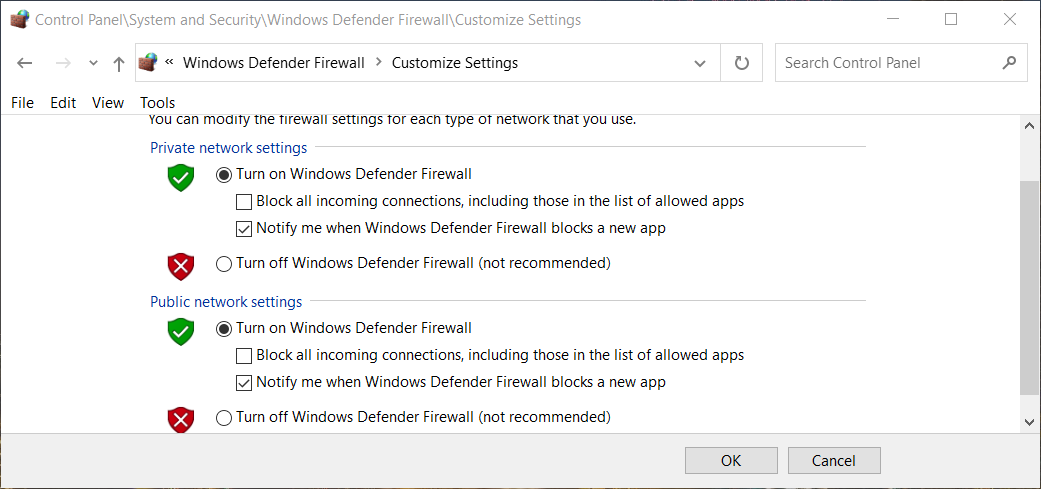Click Customize Settings breadcrumb
The image size is (1041, 489).
click(x=455, y=63)
